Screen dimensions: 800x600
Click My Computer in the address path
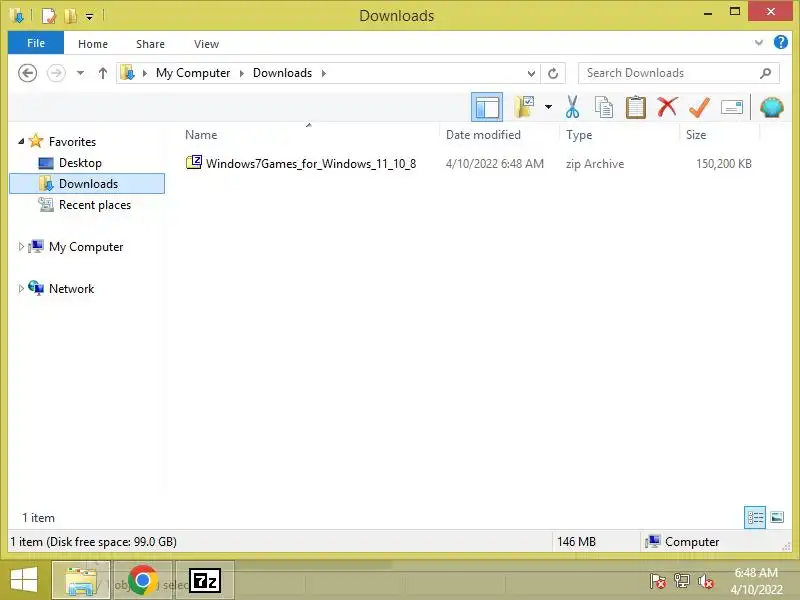tap(193, 73)
